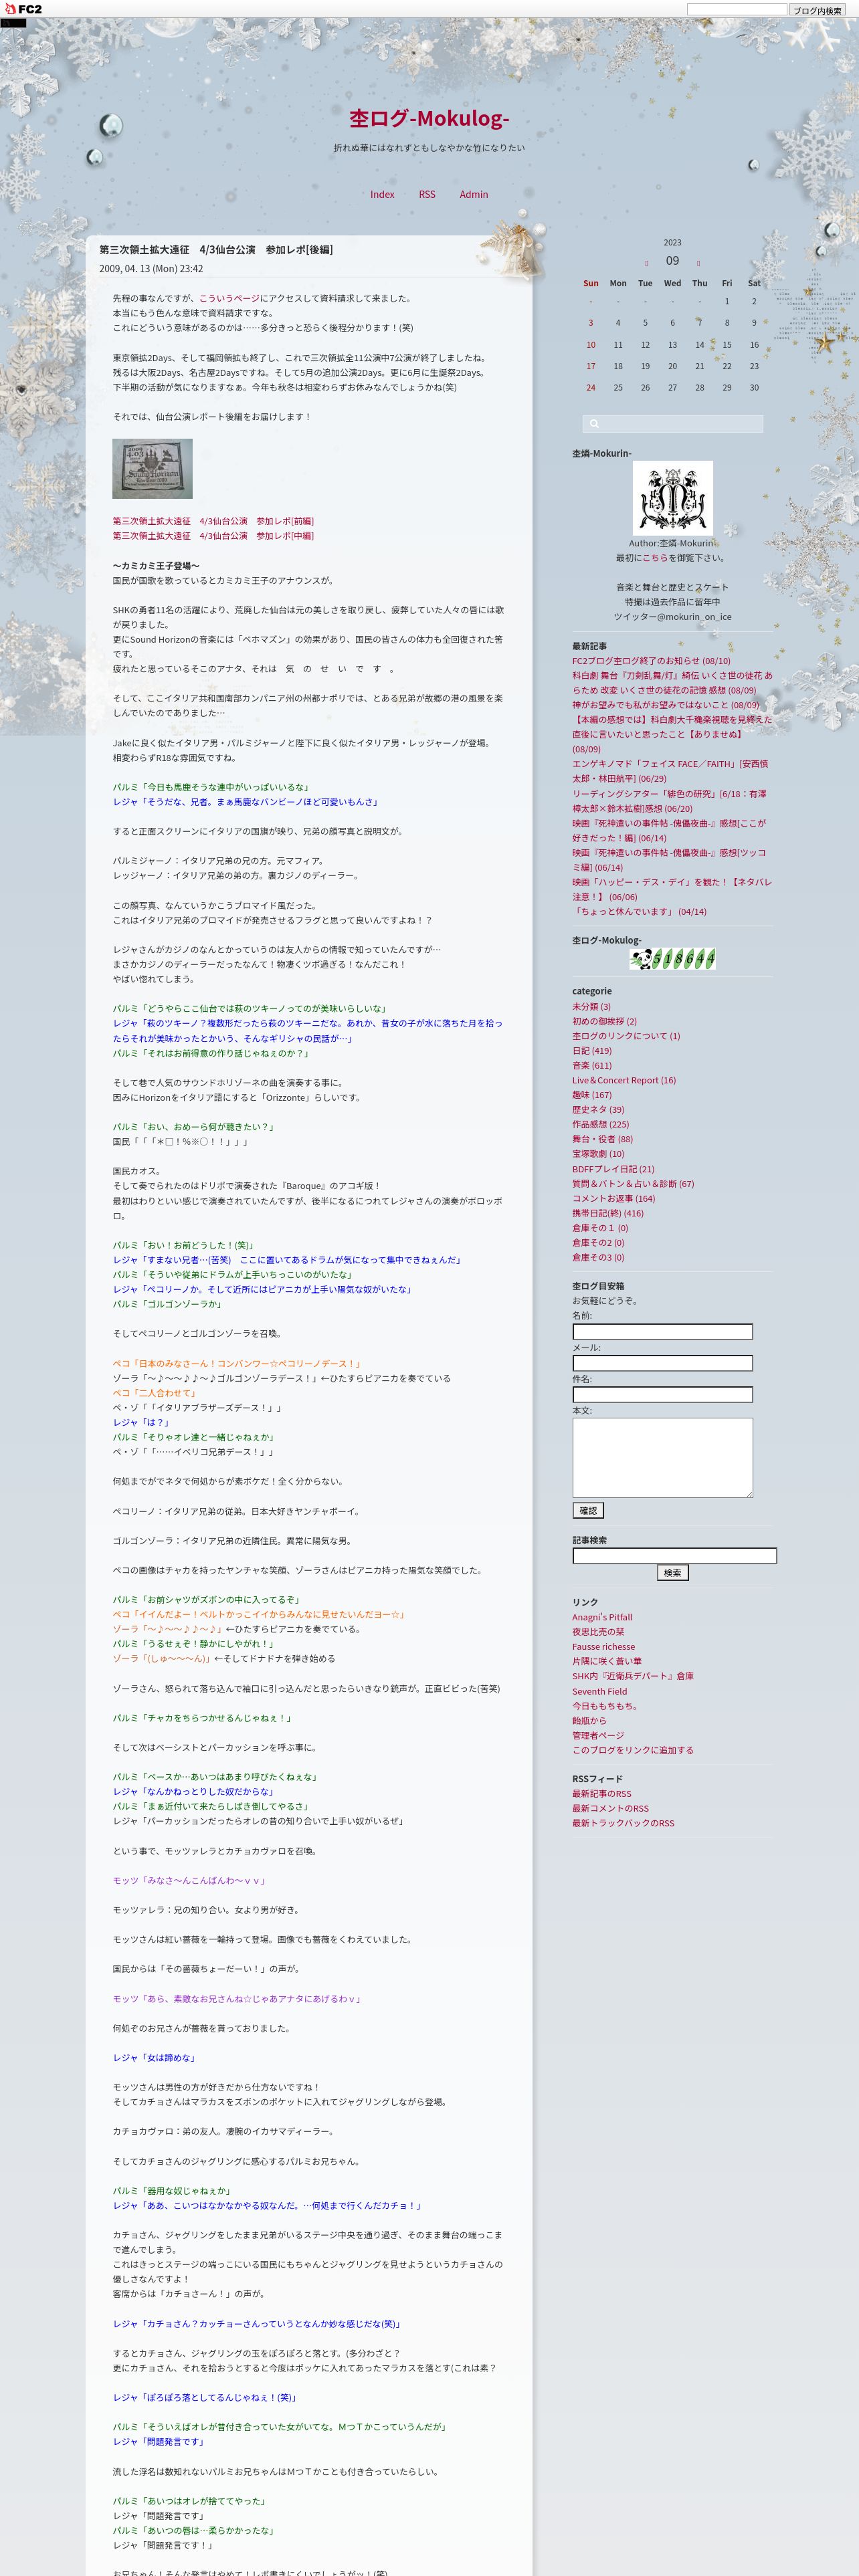Screen dimensions: 859x2576
Task: Click the 本文 textarea in guestbook form
Action: point(662,1458)
